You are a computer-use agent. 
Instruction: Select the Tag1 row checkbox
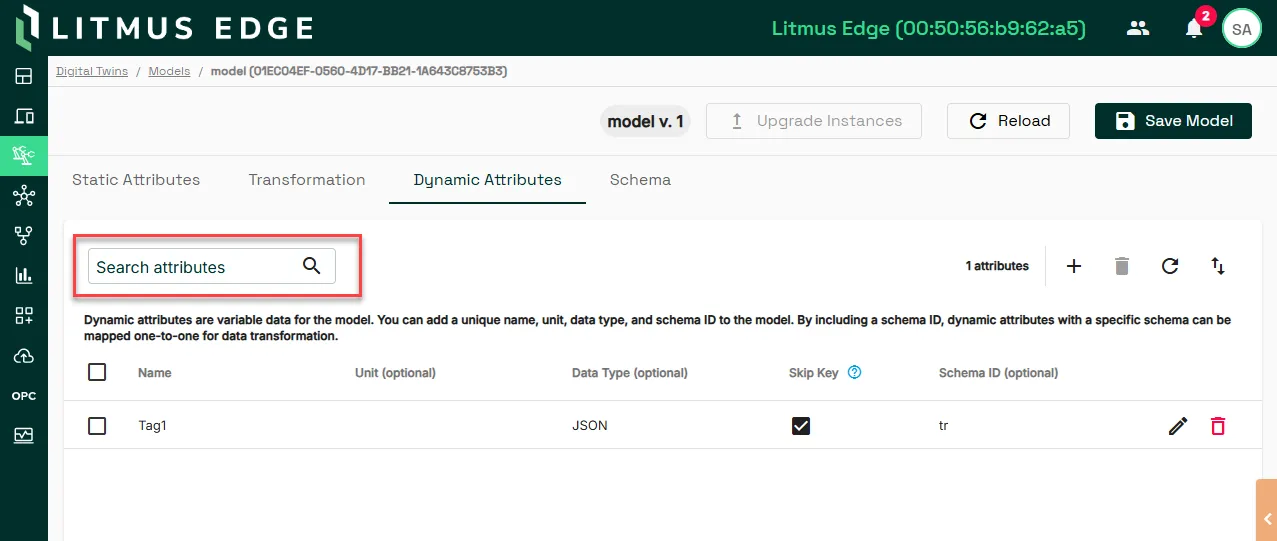click(97, 426)
